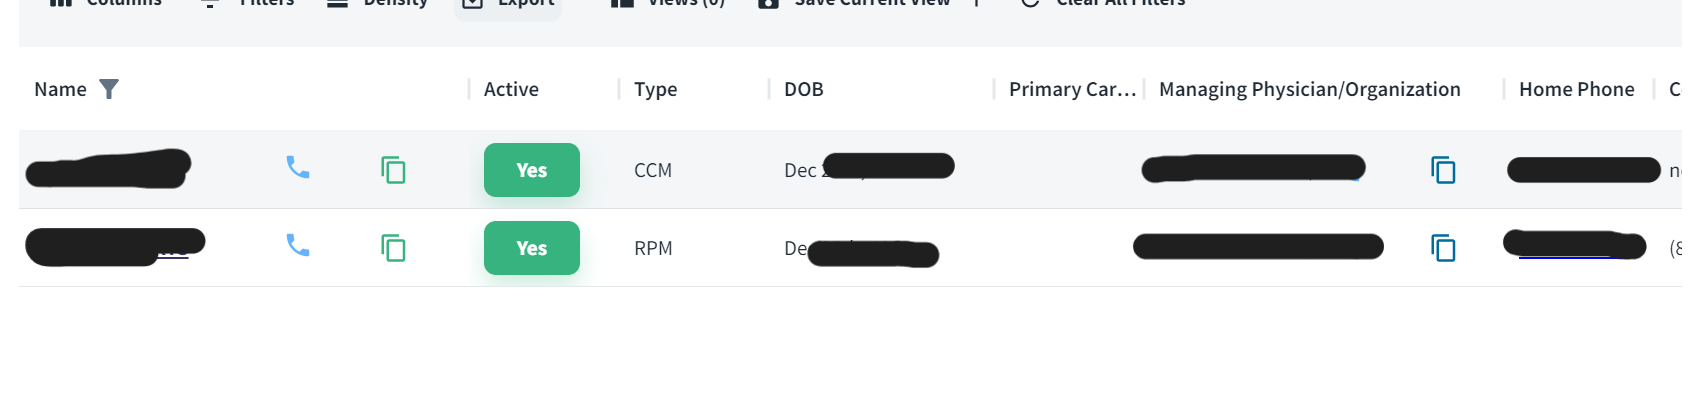1700x413 pixels.
Task: Click the Home Phone column header
Action: coord(1576,89)
